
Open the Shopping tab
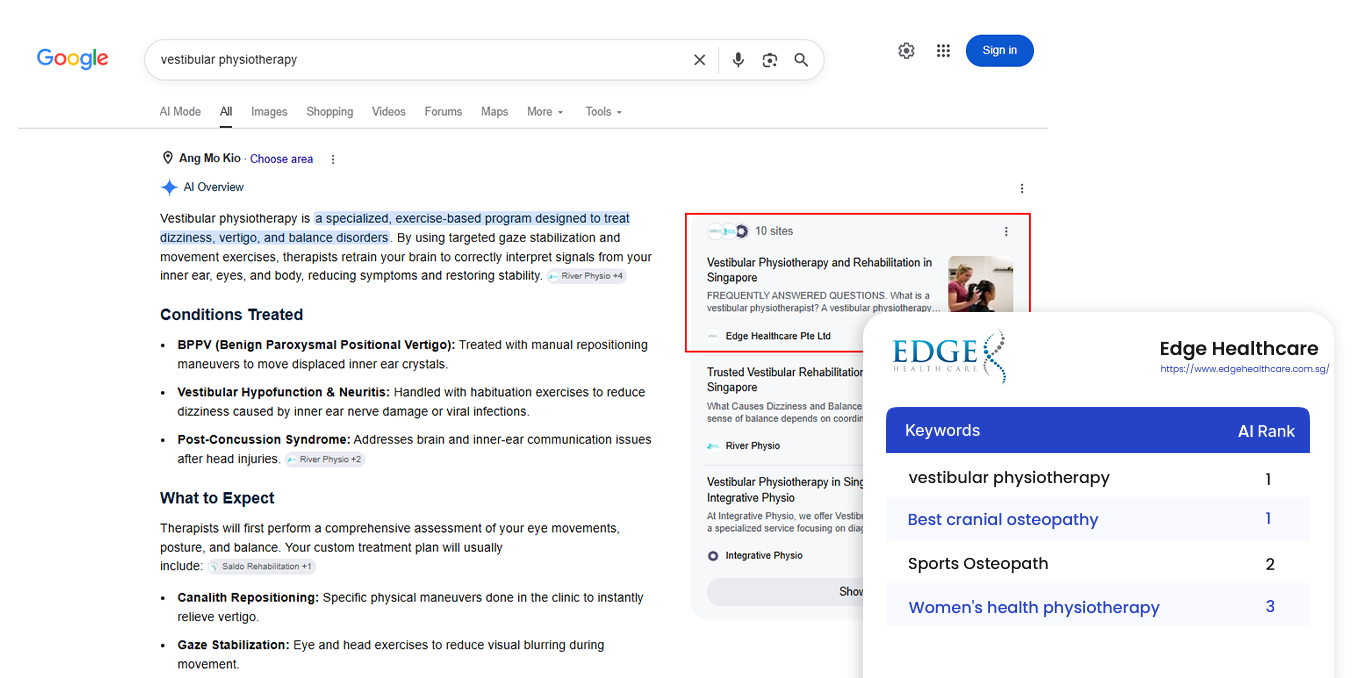pyautogui.click(x=330, y=112)
